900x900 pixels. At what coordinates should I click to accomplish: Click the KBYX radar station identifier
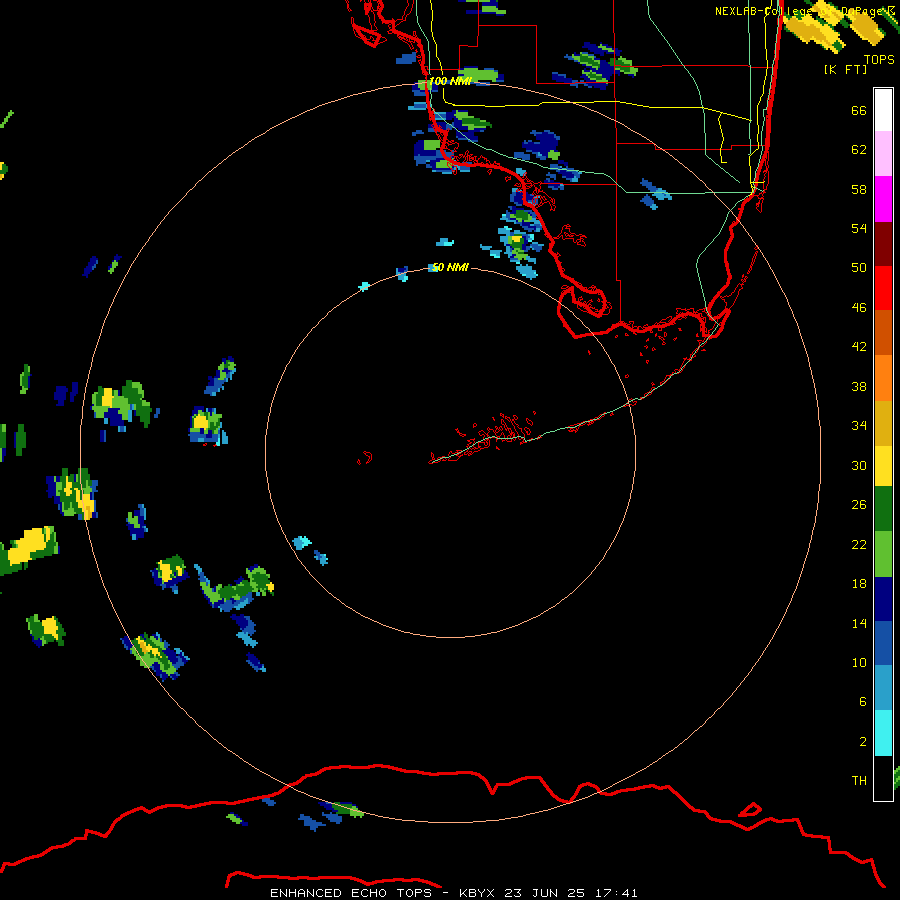476,893
